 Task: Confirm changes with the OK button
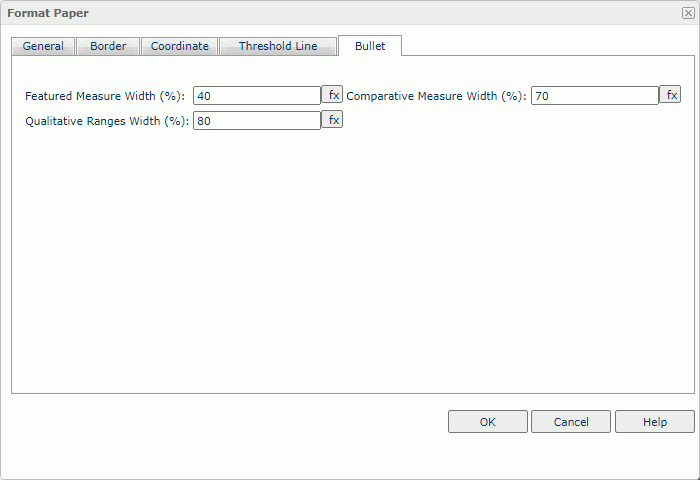tap(487, 422)
